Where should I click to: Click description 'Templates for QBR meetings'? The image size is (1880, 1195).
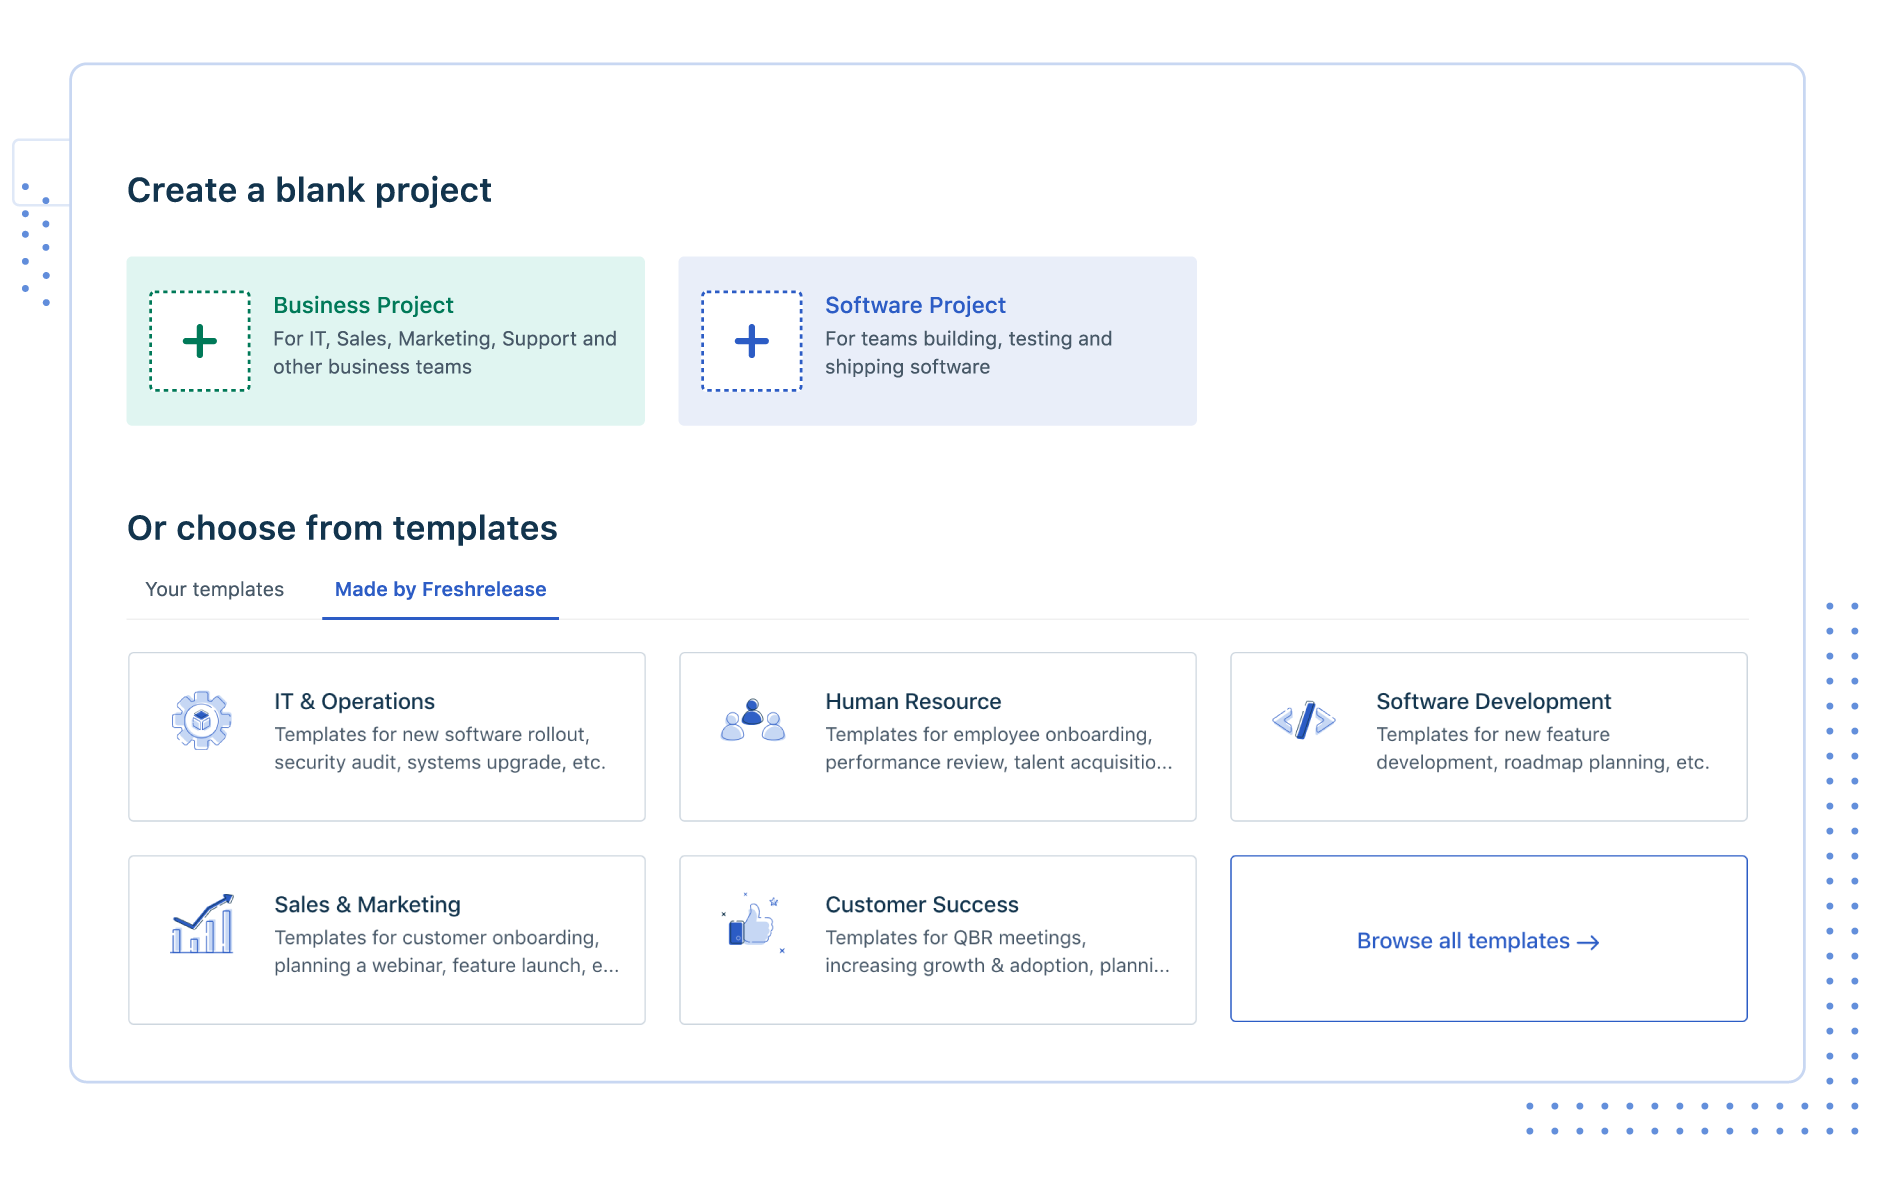997,951
